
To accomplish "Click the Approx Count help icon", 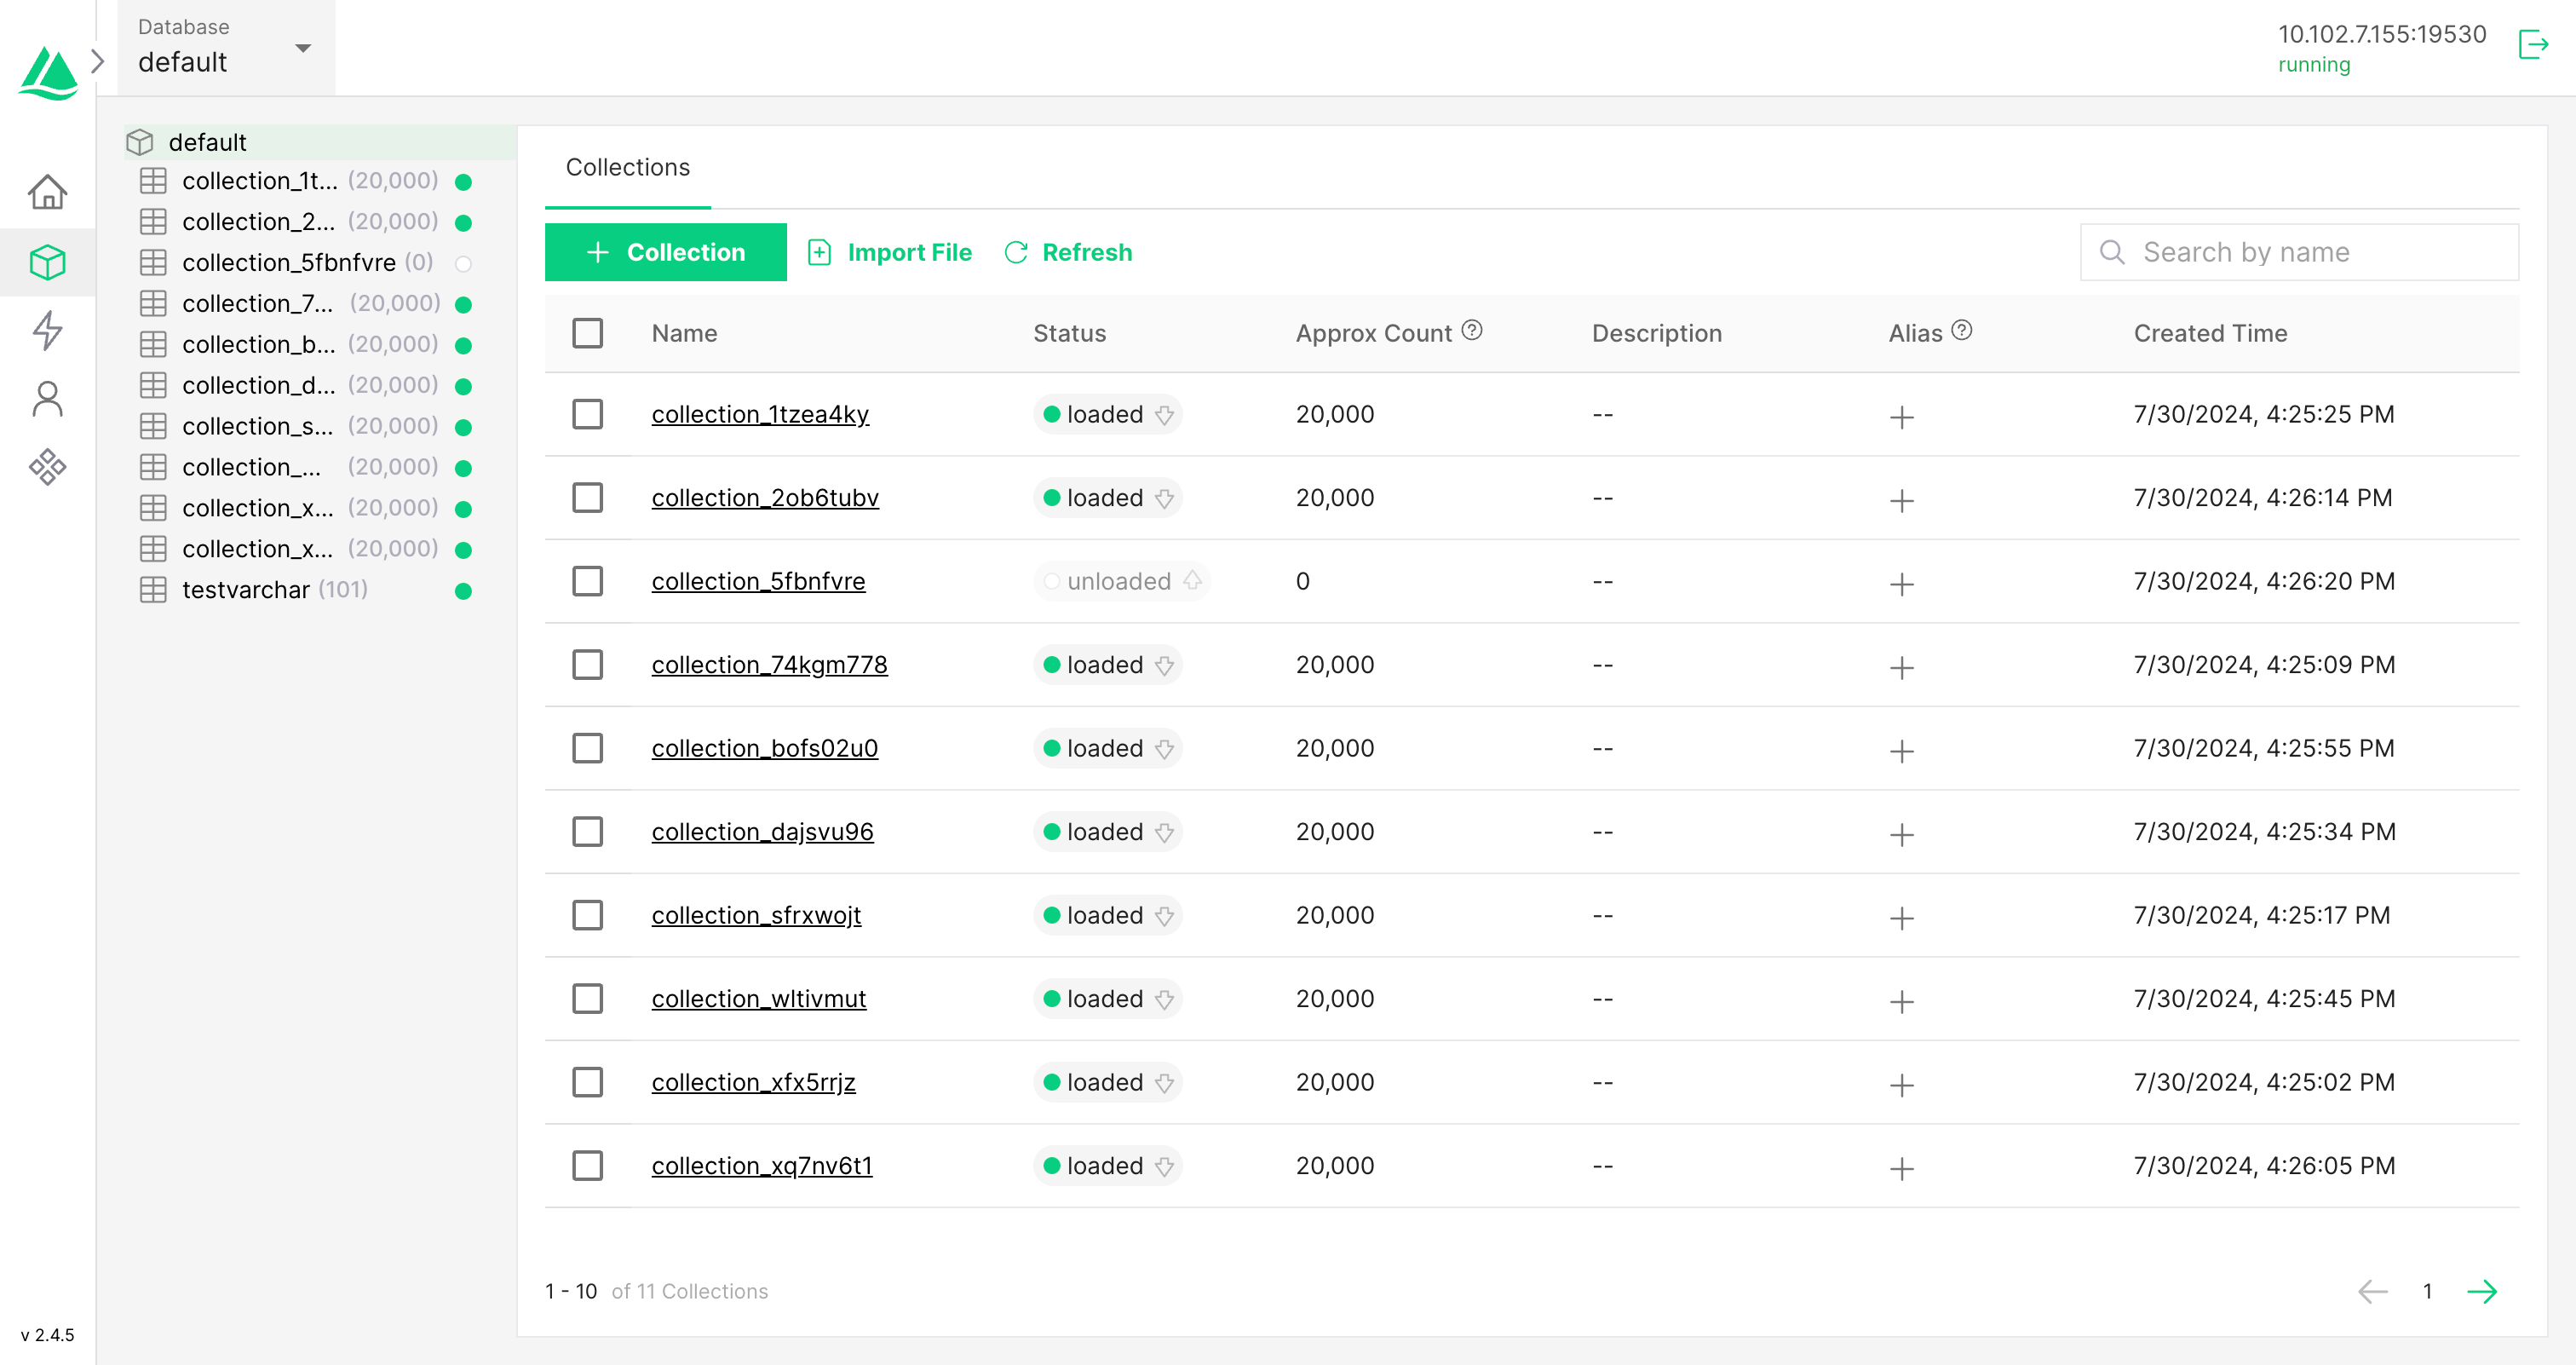I will [1472, 331].
